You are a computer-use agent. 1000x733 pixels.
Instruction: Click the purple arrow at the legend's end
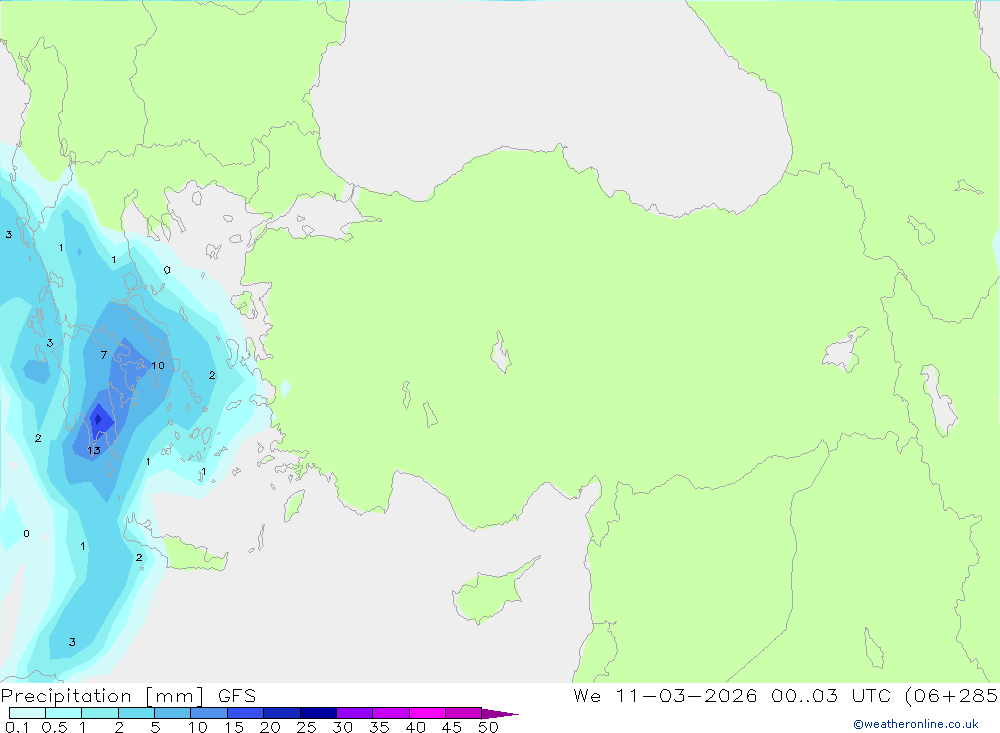[x=499, y=714]
